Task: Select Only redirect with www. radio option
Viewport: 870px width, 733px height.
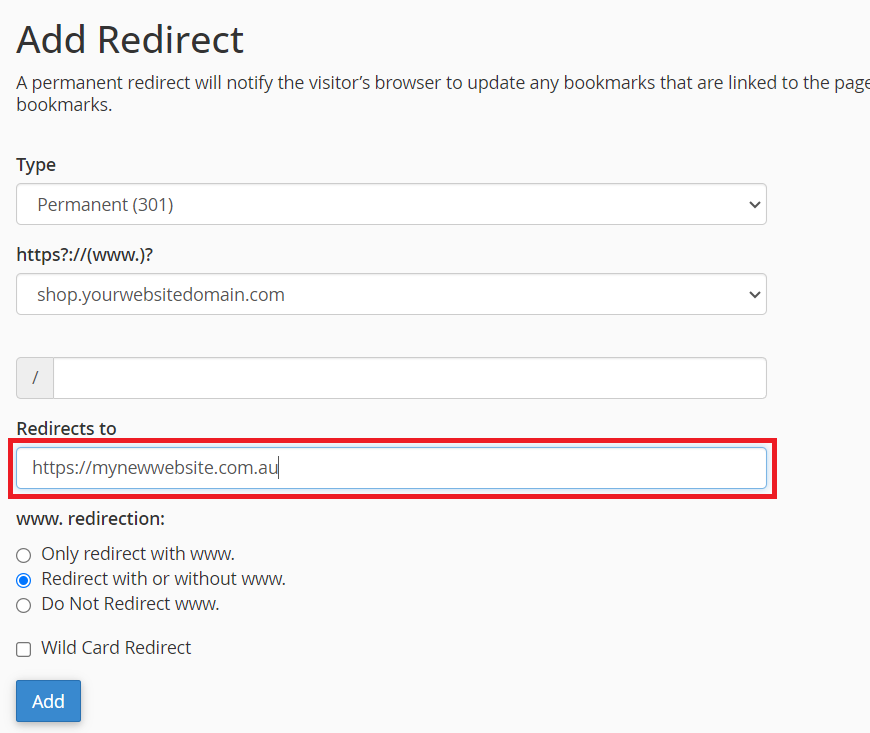Action: (x=24, y=555)
